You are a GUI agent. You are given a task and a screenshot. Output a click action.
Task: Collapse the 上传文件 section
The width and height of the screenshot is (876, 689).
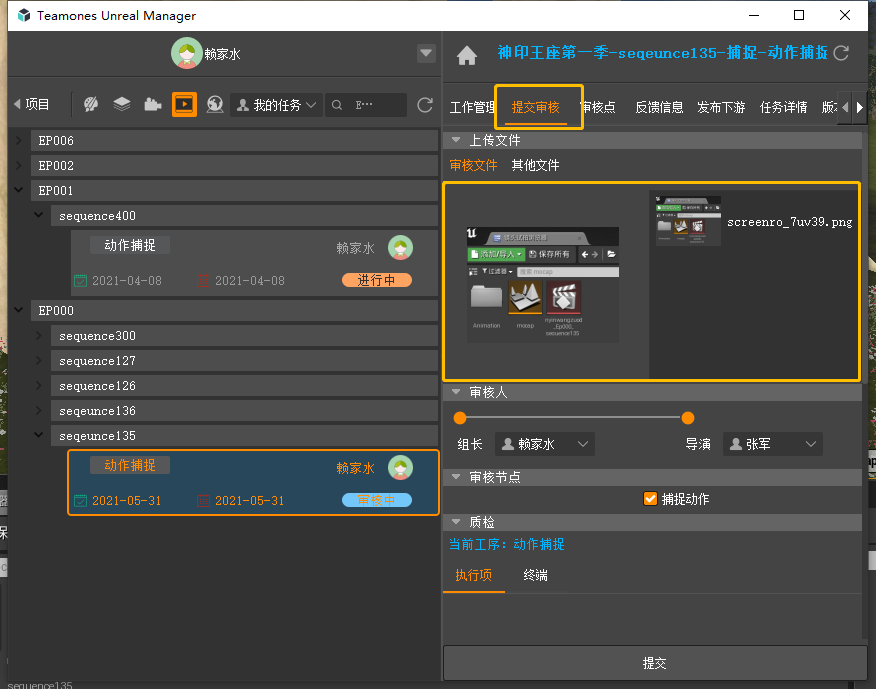(x=456, y=141)
